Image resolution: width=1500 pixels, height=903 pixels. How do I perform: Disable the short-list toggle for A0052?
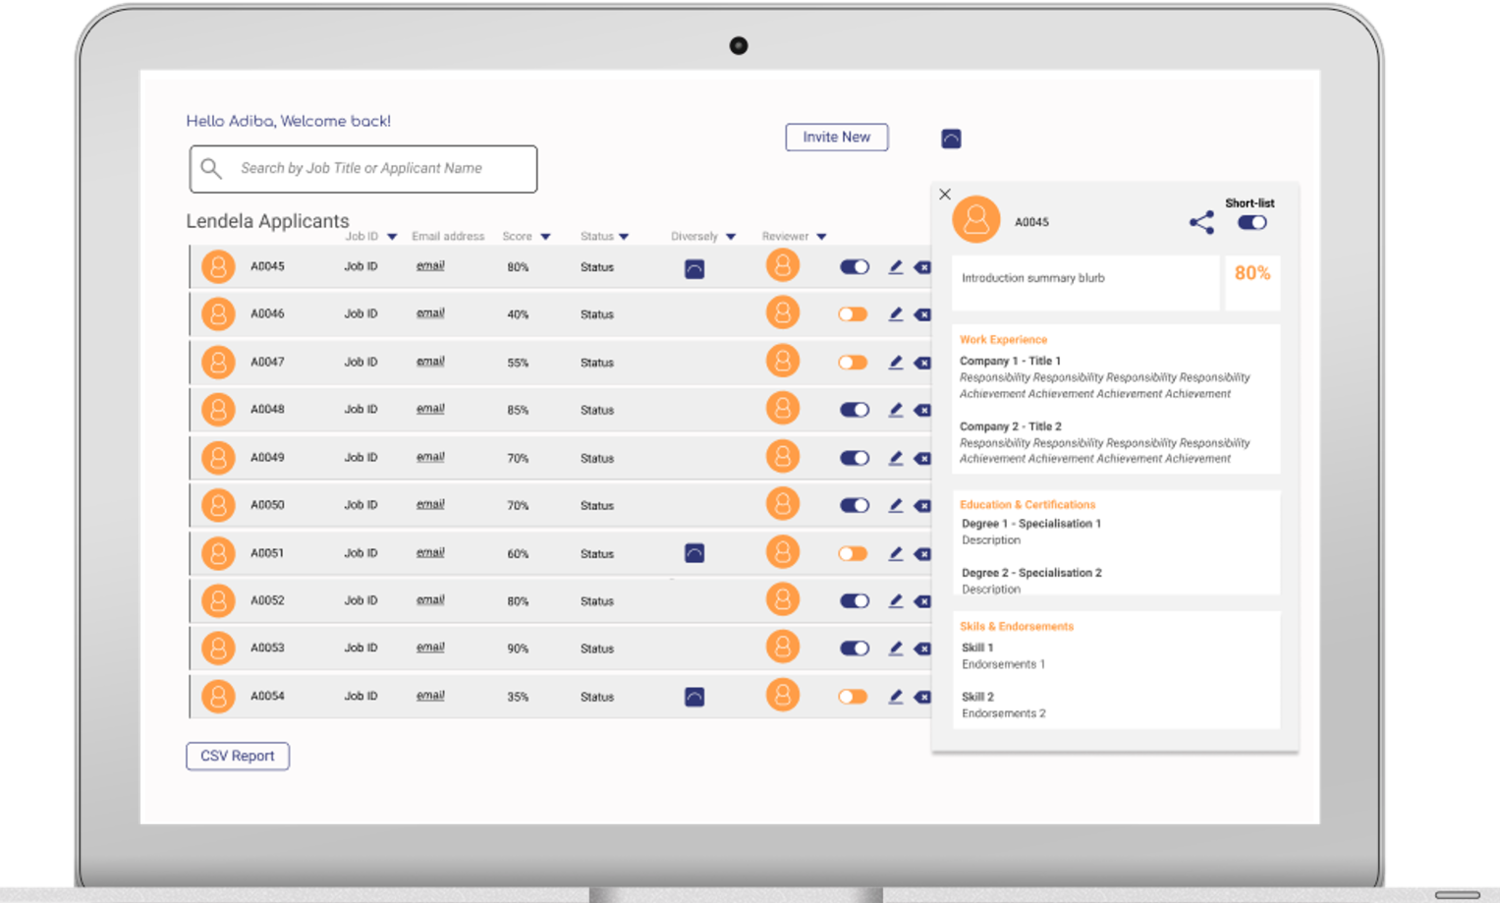[854, 601]
